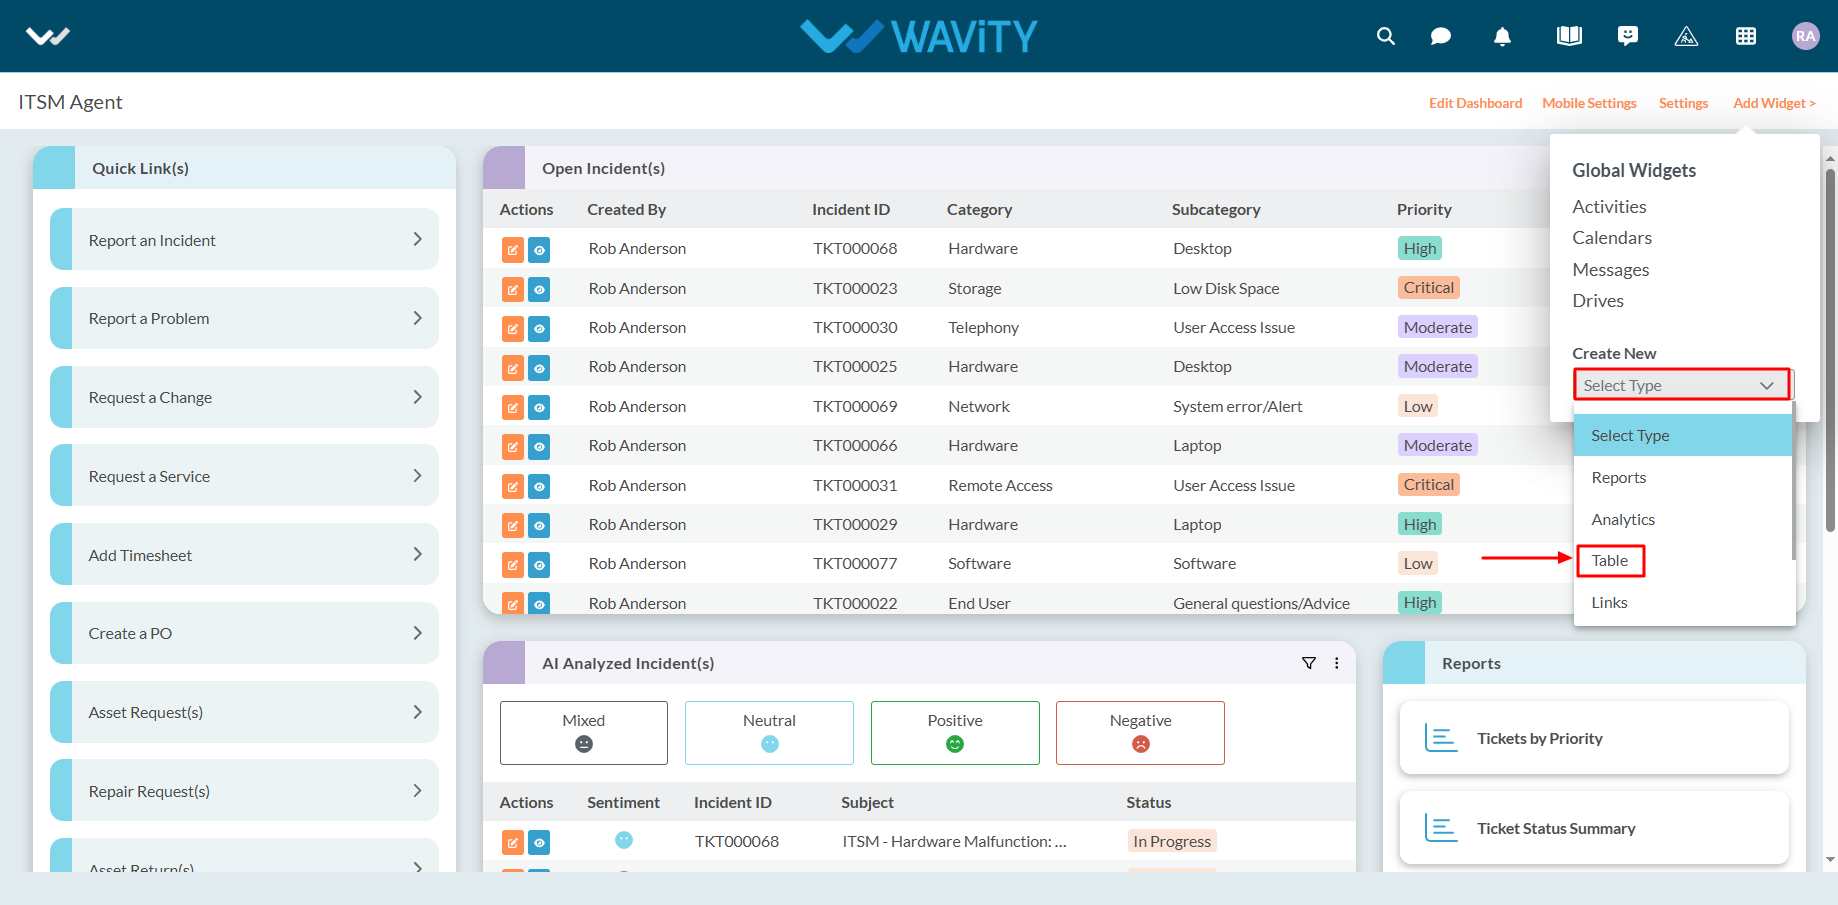Viewport: 1838px width, 905px height.
Task: View incident TKT000069 with blue eye icon
Action: [539, 407]
